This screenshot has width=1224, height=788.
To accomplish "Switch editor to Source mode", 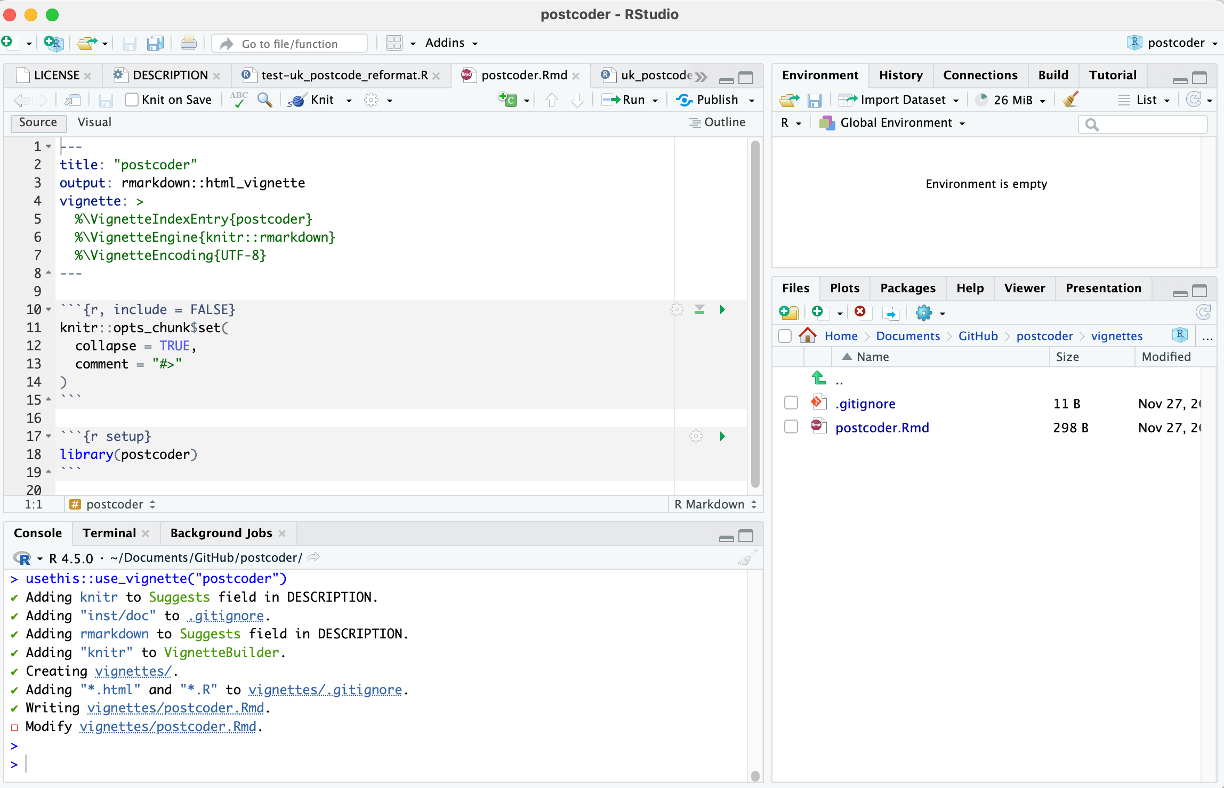I will 38,122.
